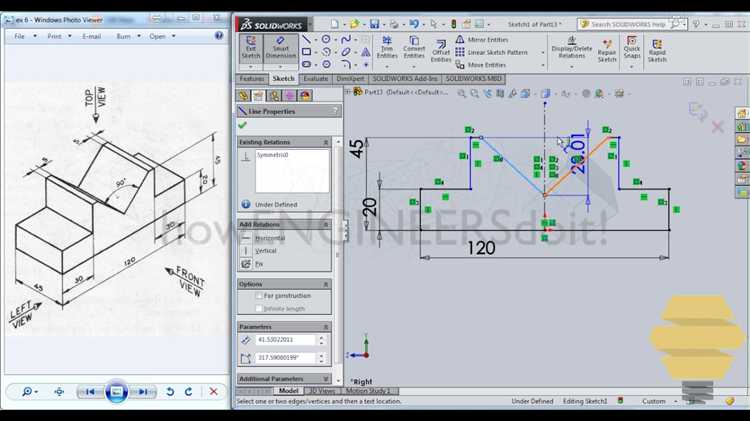Open the Quick Snaps dropdown arrow

632,66
